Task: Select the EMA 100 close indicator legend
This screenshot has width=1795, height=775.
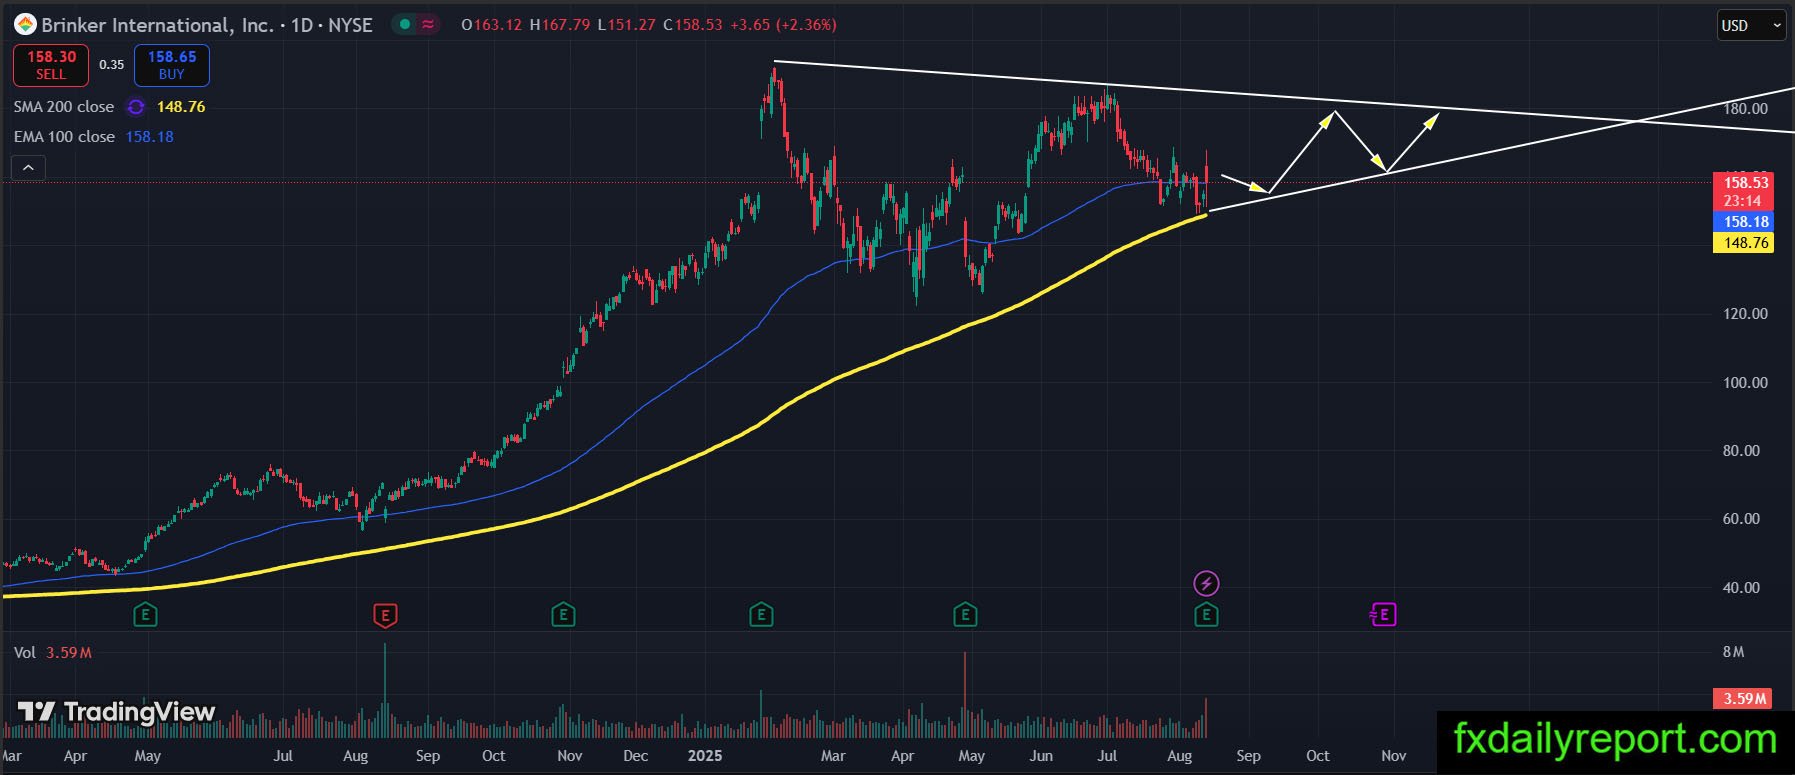Action: coord(64,137)
